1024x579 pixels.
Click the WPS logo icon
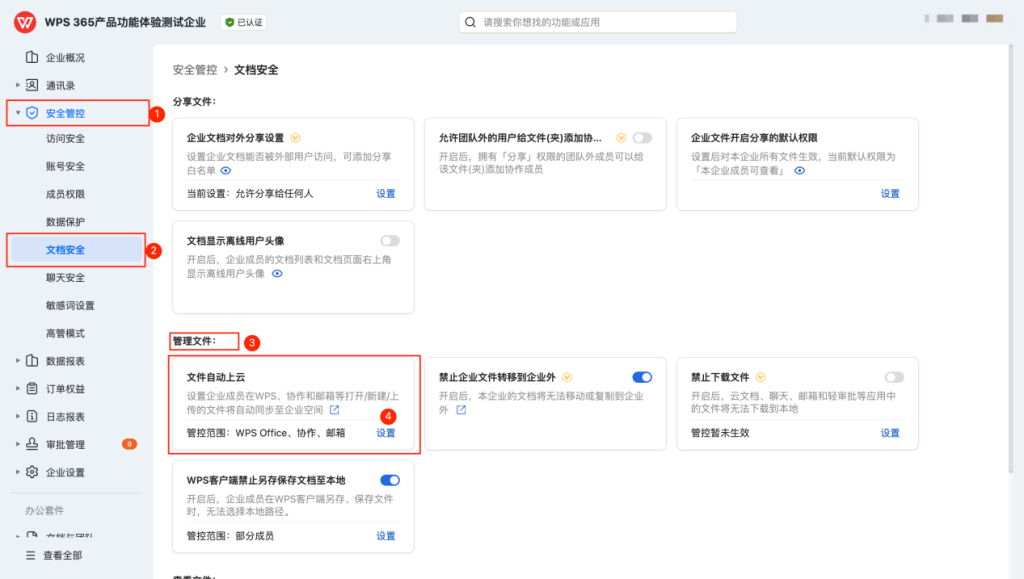(25, 22)
